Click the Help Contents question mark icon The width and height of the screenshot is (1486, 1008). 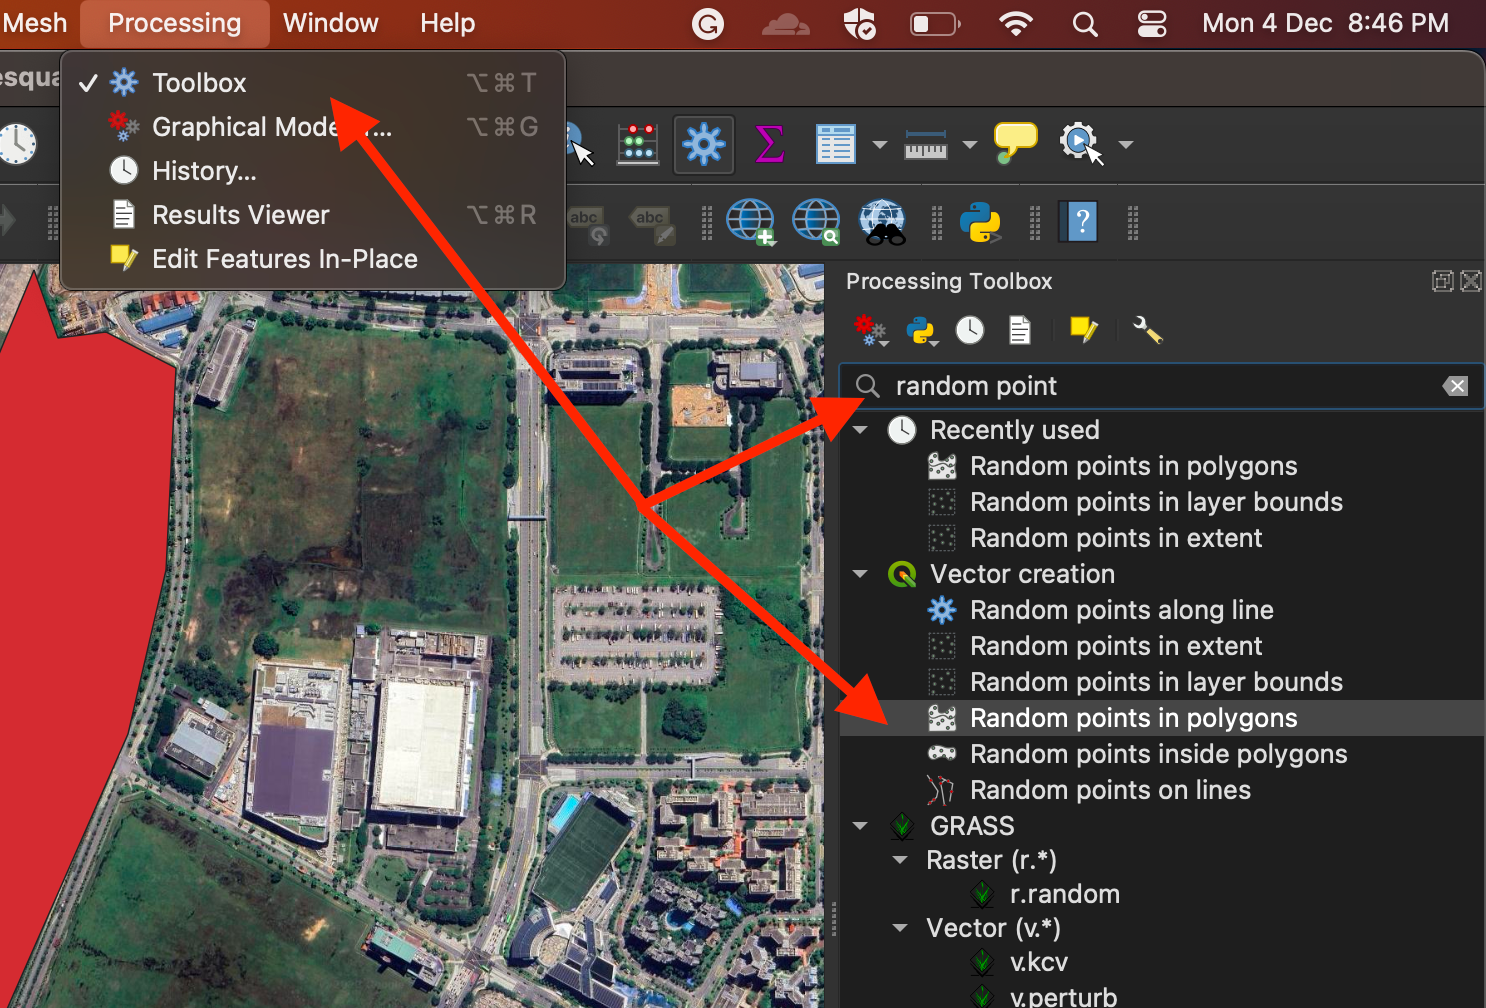[1081, 222]
